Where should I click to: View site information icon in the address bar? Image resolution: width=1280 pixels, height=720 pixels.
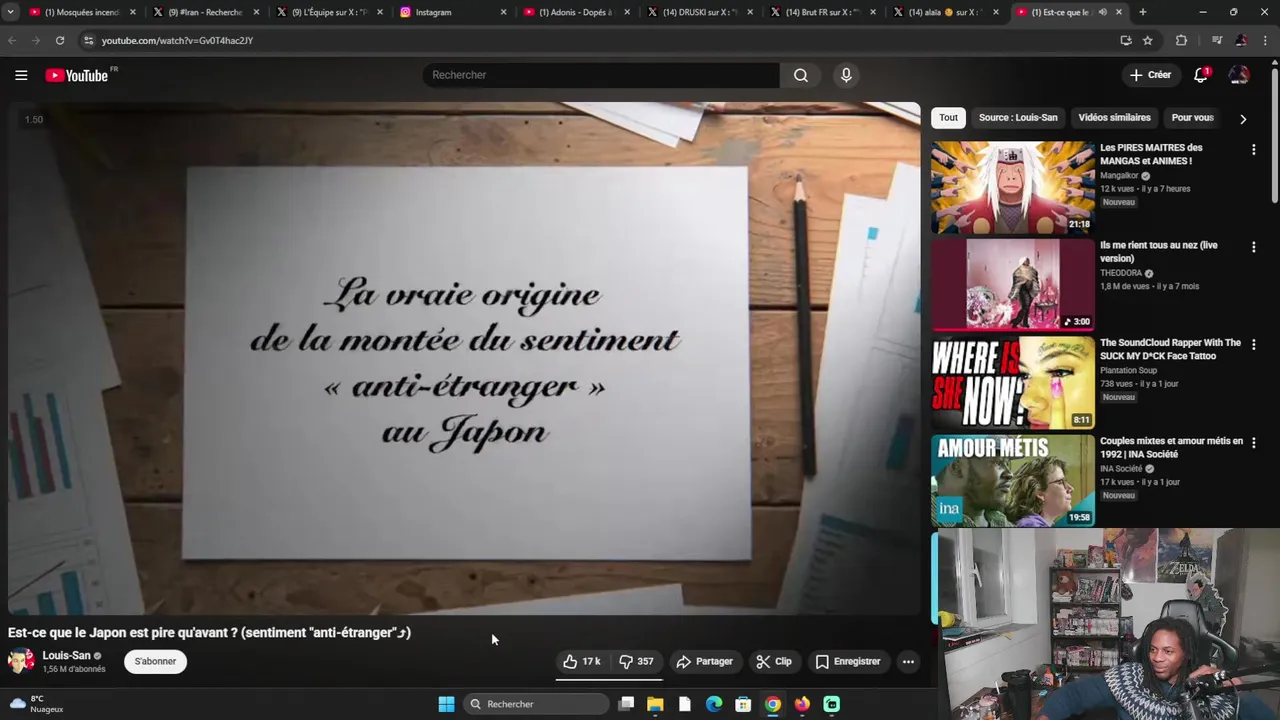click(88, 40)
